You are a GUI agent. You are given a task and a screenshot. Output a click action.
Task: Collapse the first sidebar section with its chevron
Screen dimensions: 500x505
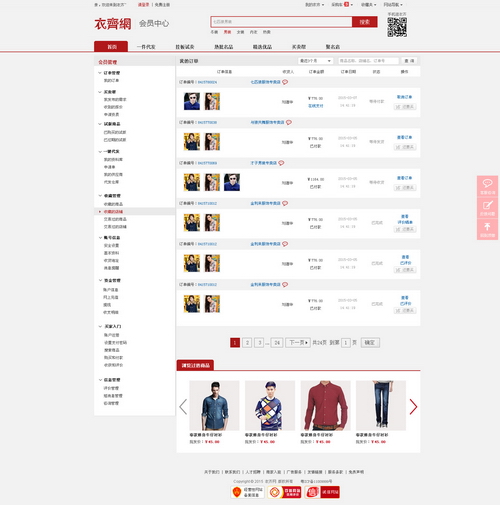[100, 73]
